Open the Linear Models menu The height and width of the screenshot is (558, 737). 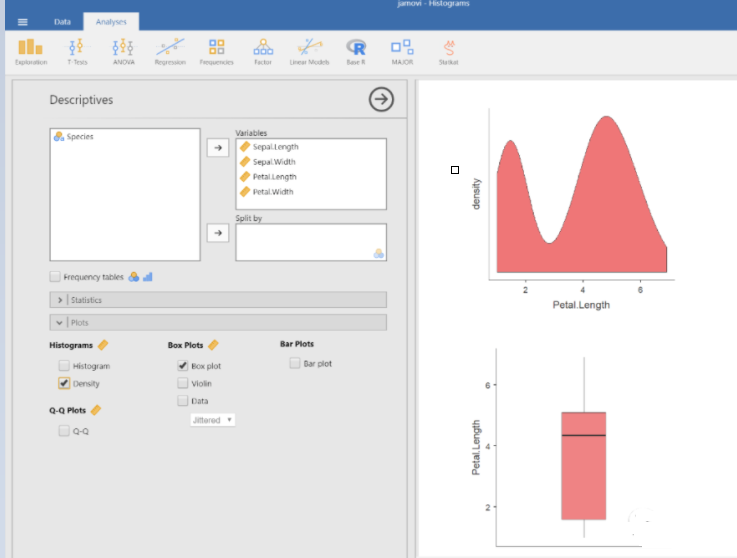click(x=309, y=50)
